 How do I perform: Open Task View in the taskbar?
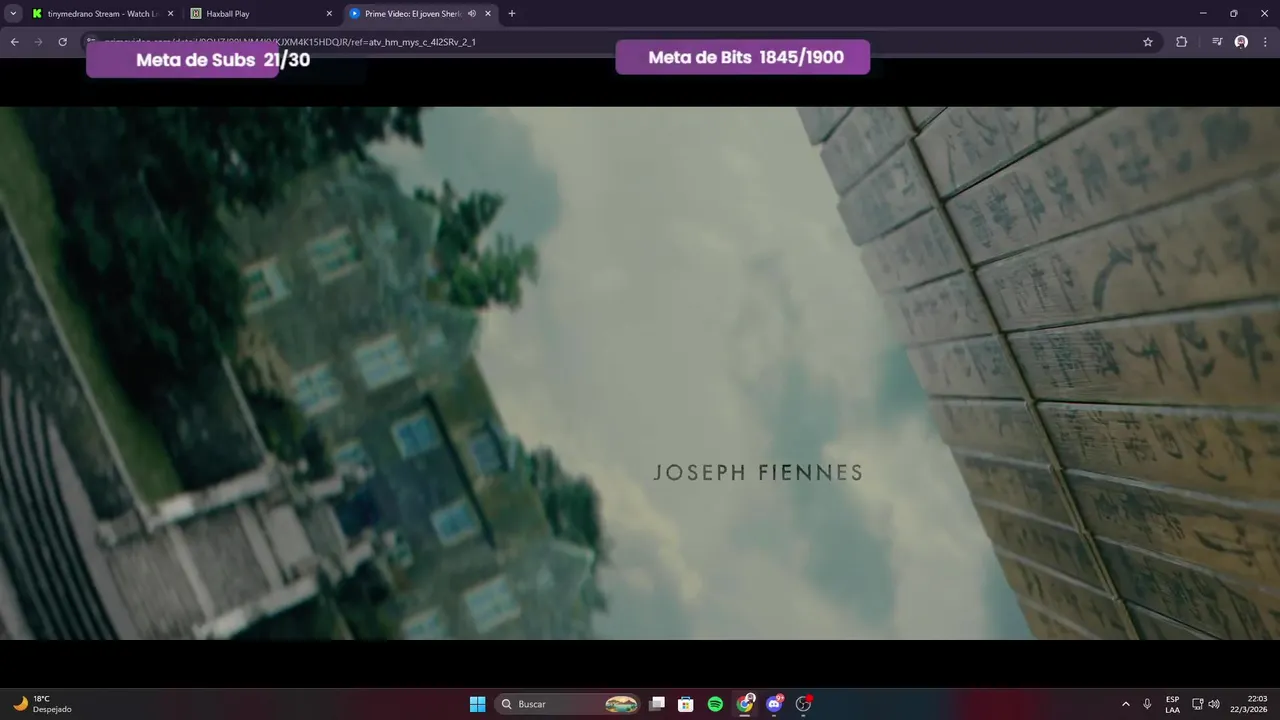tap(657, 704)
